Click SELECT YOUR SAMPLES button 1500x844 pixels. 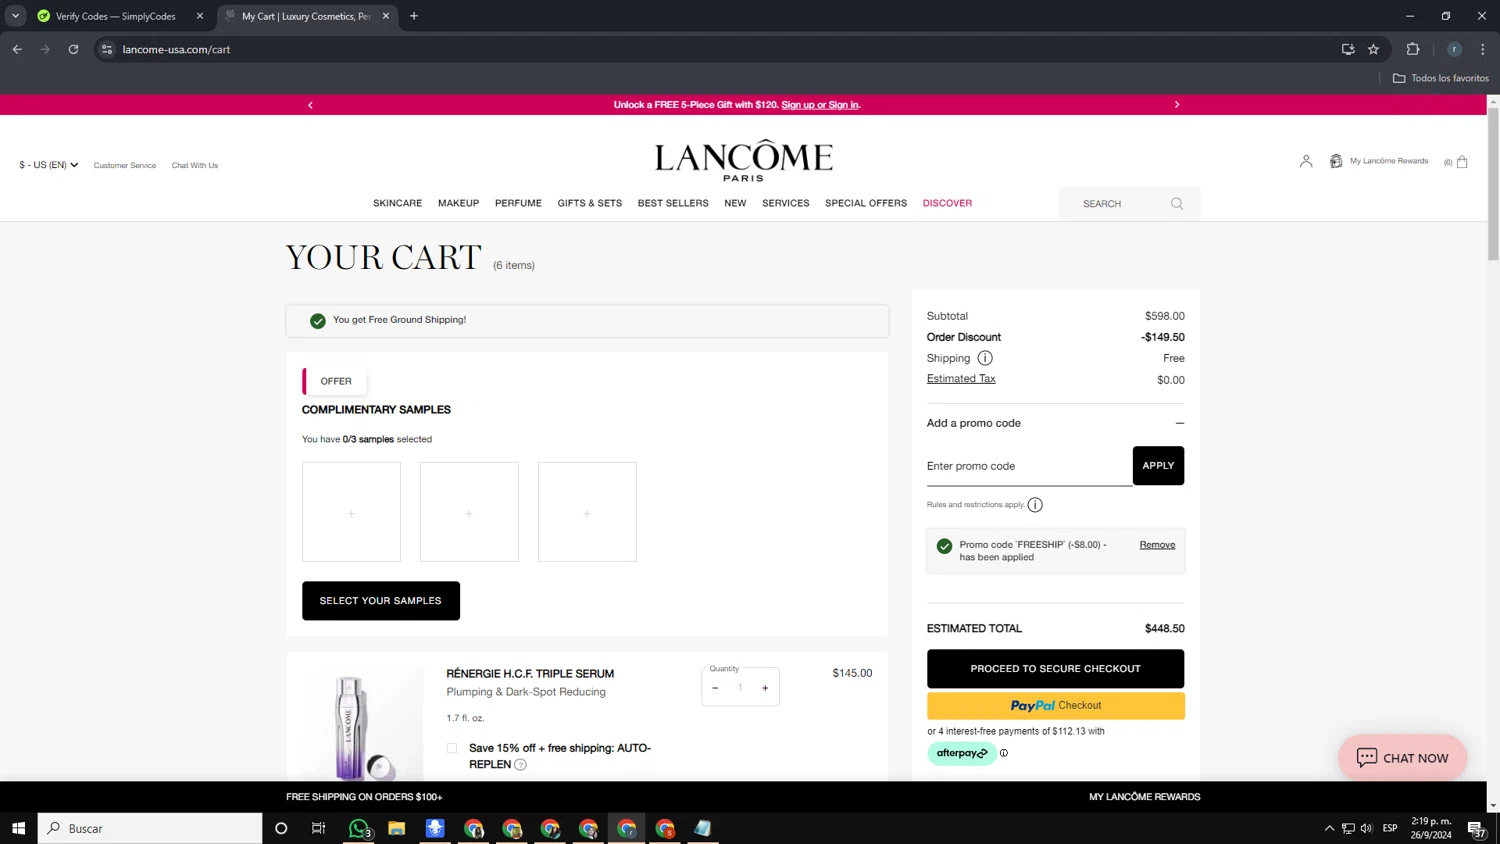(381, 601)
